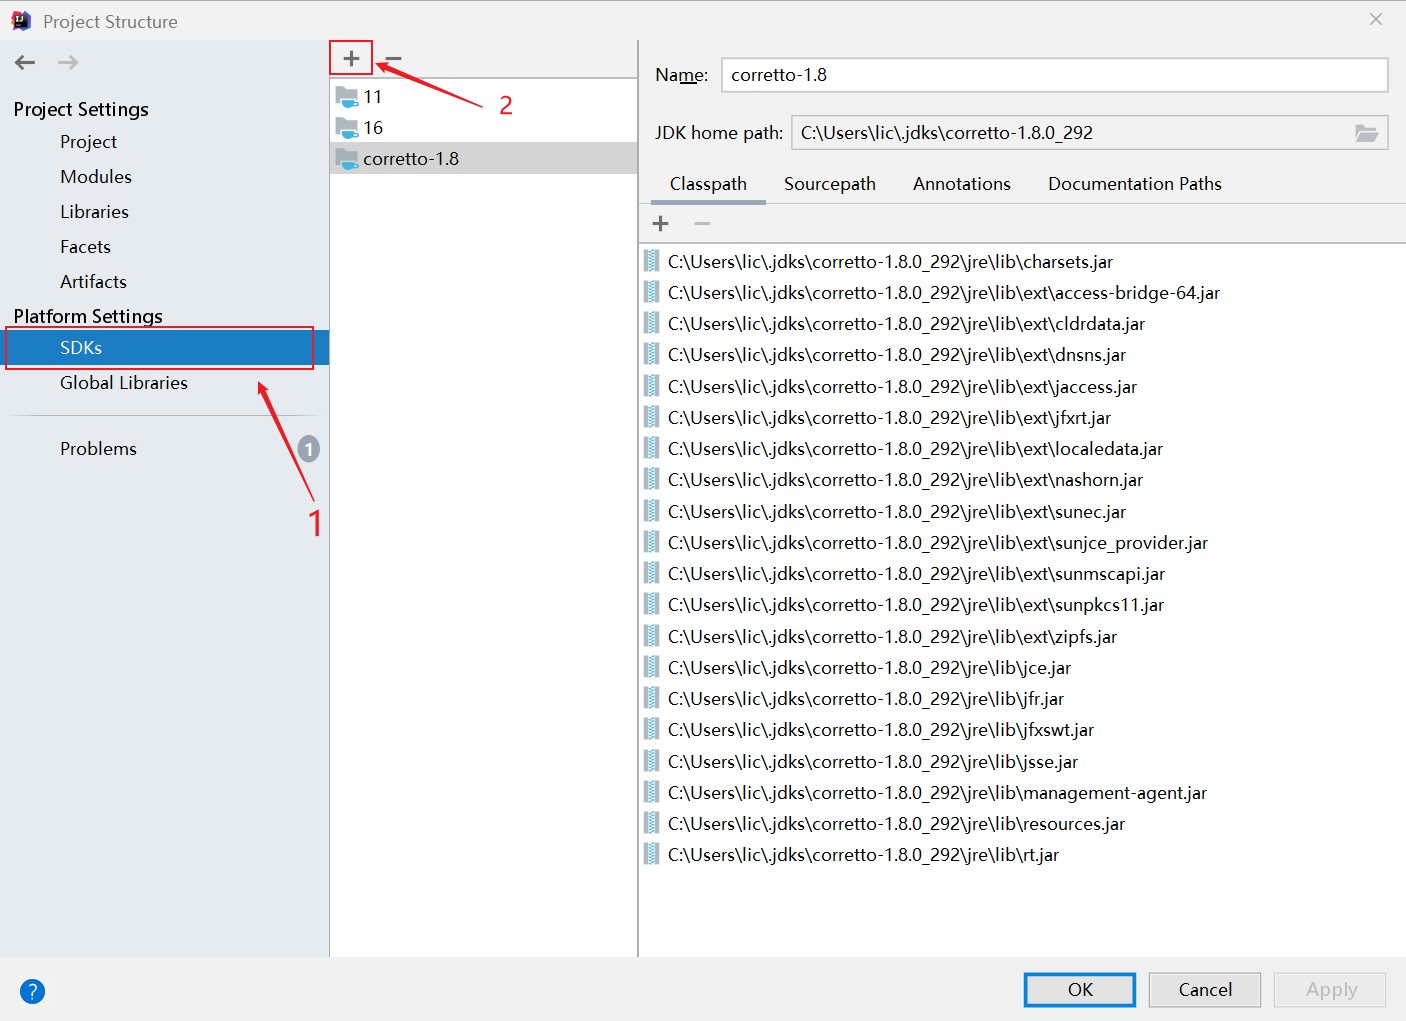Add a new SDK with plus icon
This screenshot has width=1406, height=1021.
coord(351,58)
